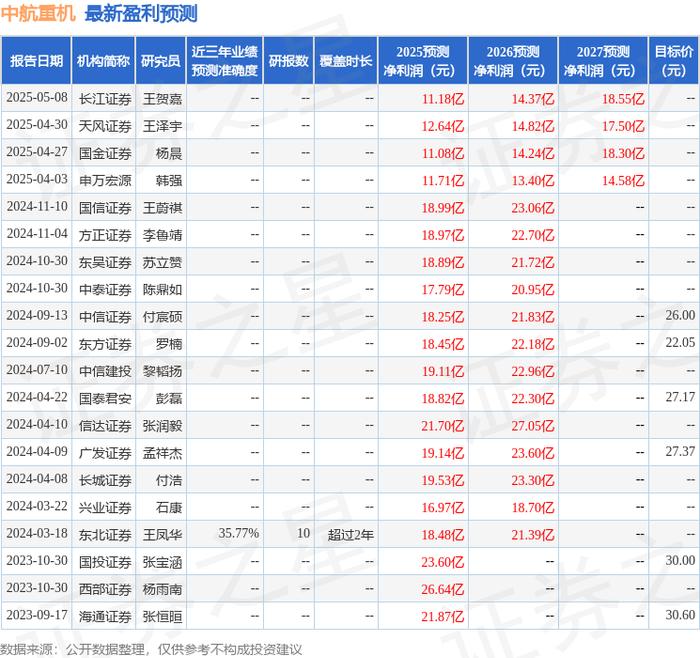The width and height of the screenshot is (700, 658).
Task: Click the 超过2年 coverage duration
Action: 350,534
